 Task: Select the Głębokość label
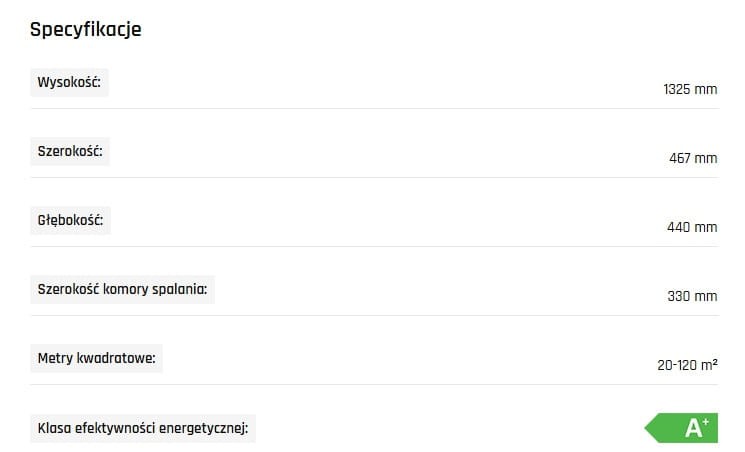pos(70,220)
